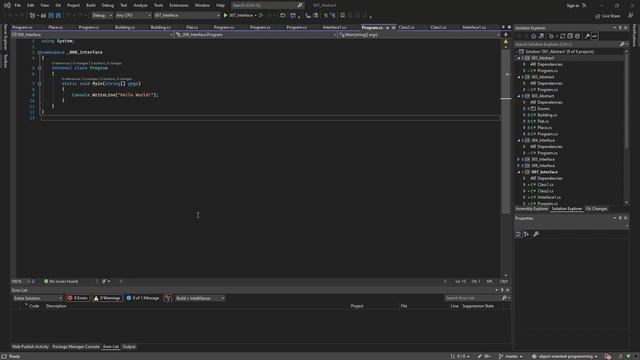Switch to Git Changes panel tab
Image resolution: width=640 pixels, height=360 pixels.
coord(596,209)
